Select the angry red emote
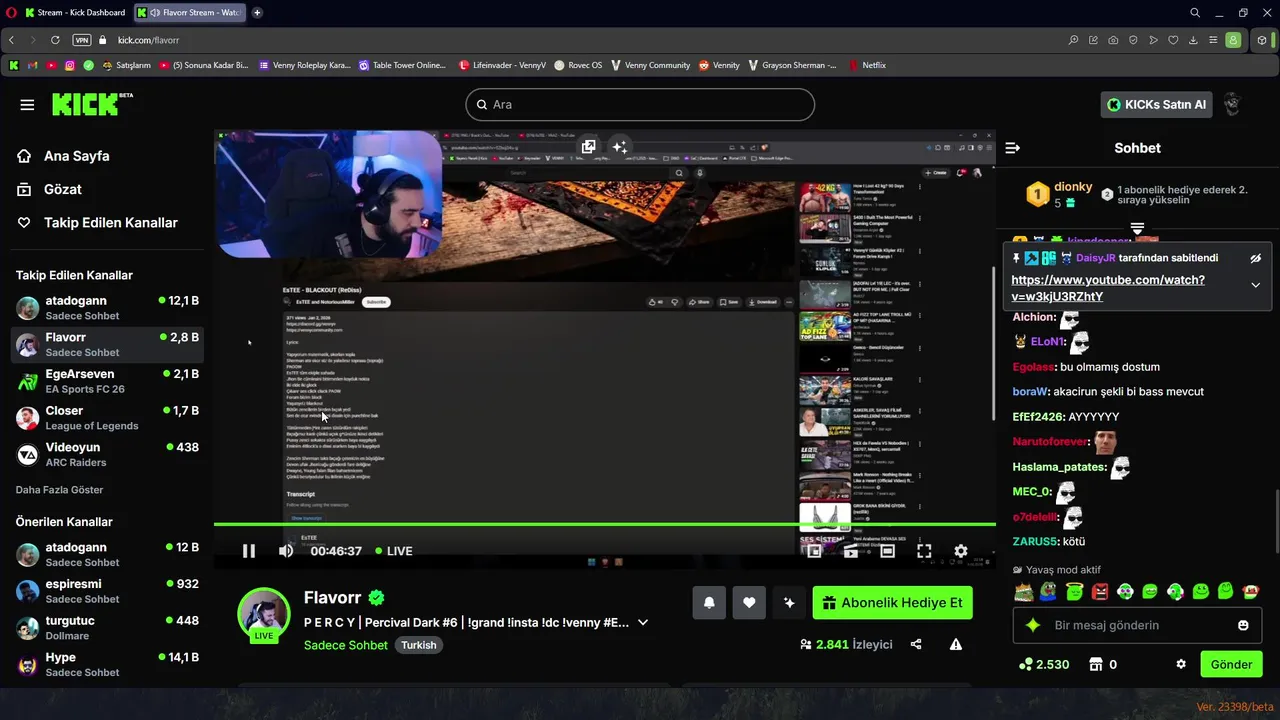This screenshot has width=1280, height=720. (x=1101, y=591)
